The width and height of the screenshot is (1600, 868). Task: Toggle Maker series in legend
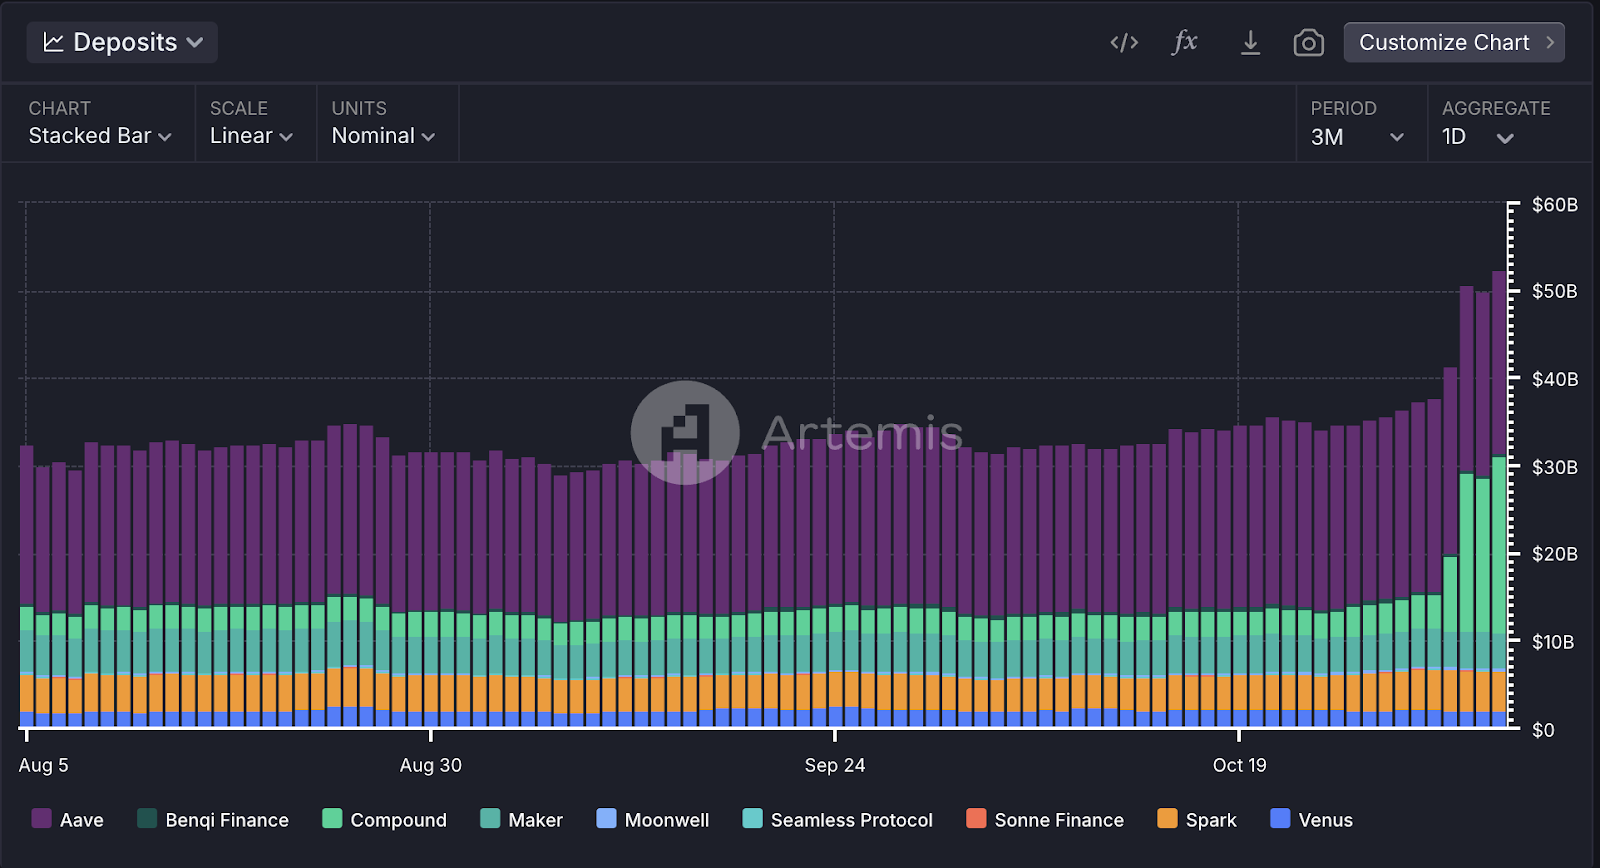coord(522,819)
